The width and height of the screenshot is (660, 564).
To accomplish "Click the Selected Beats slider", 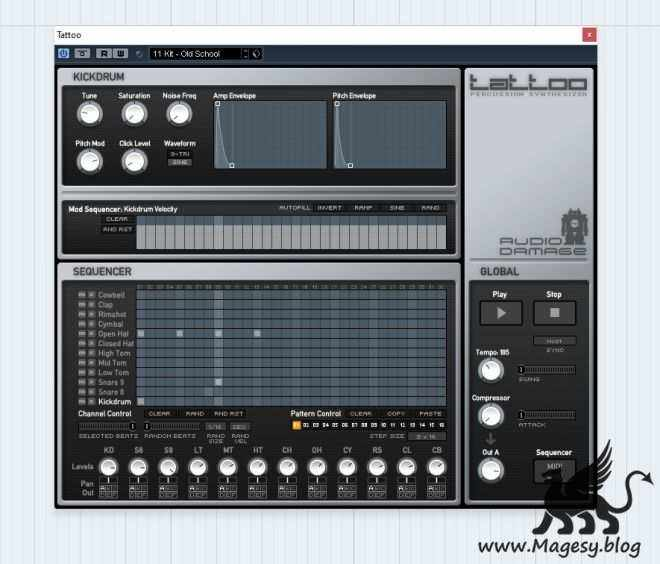I will pos(107,426).
